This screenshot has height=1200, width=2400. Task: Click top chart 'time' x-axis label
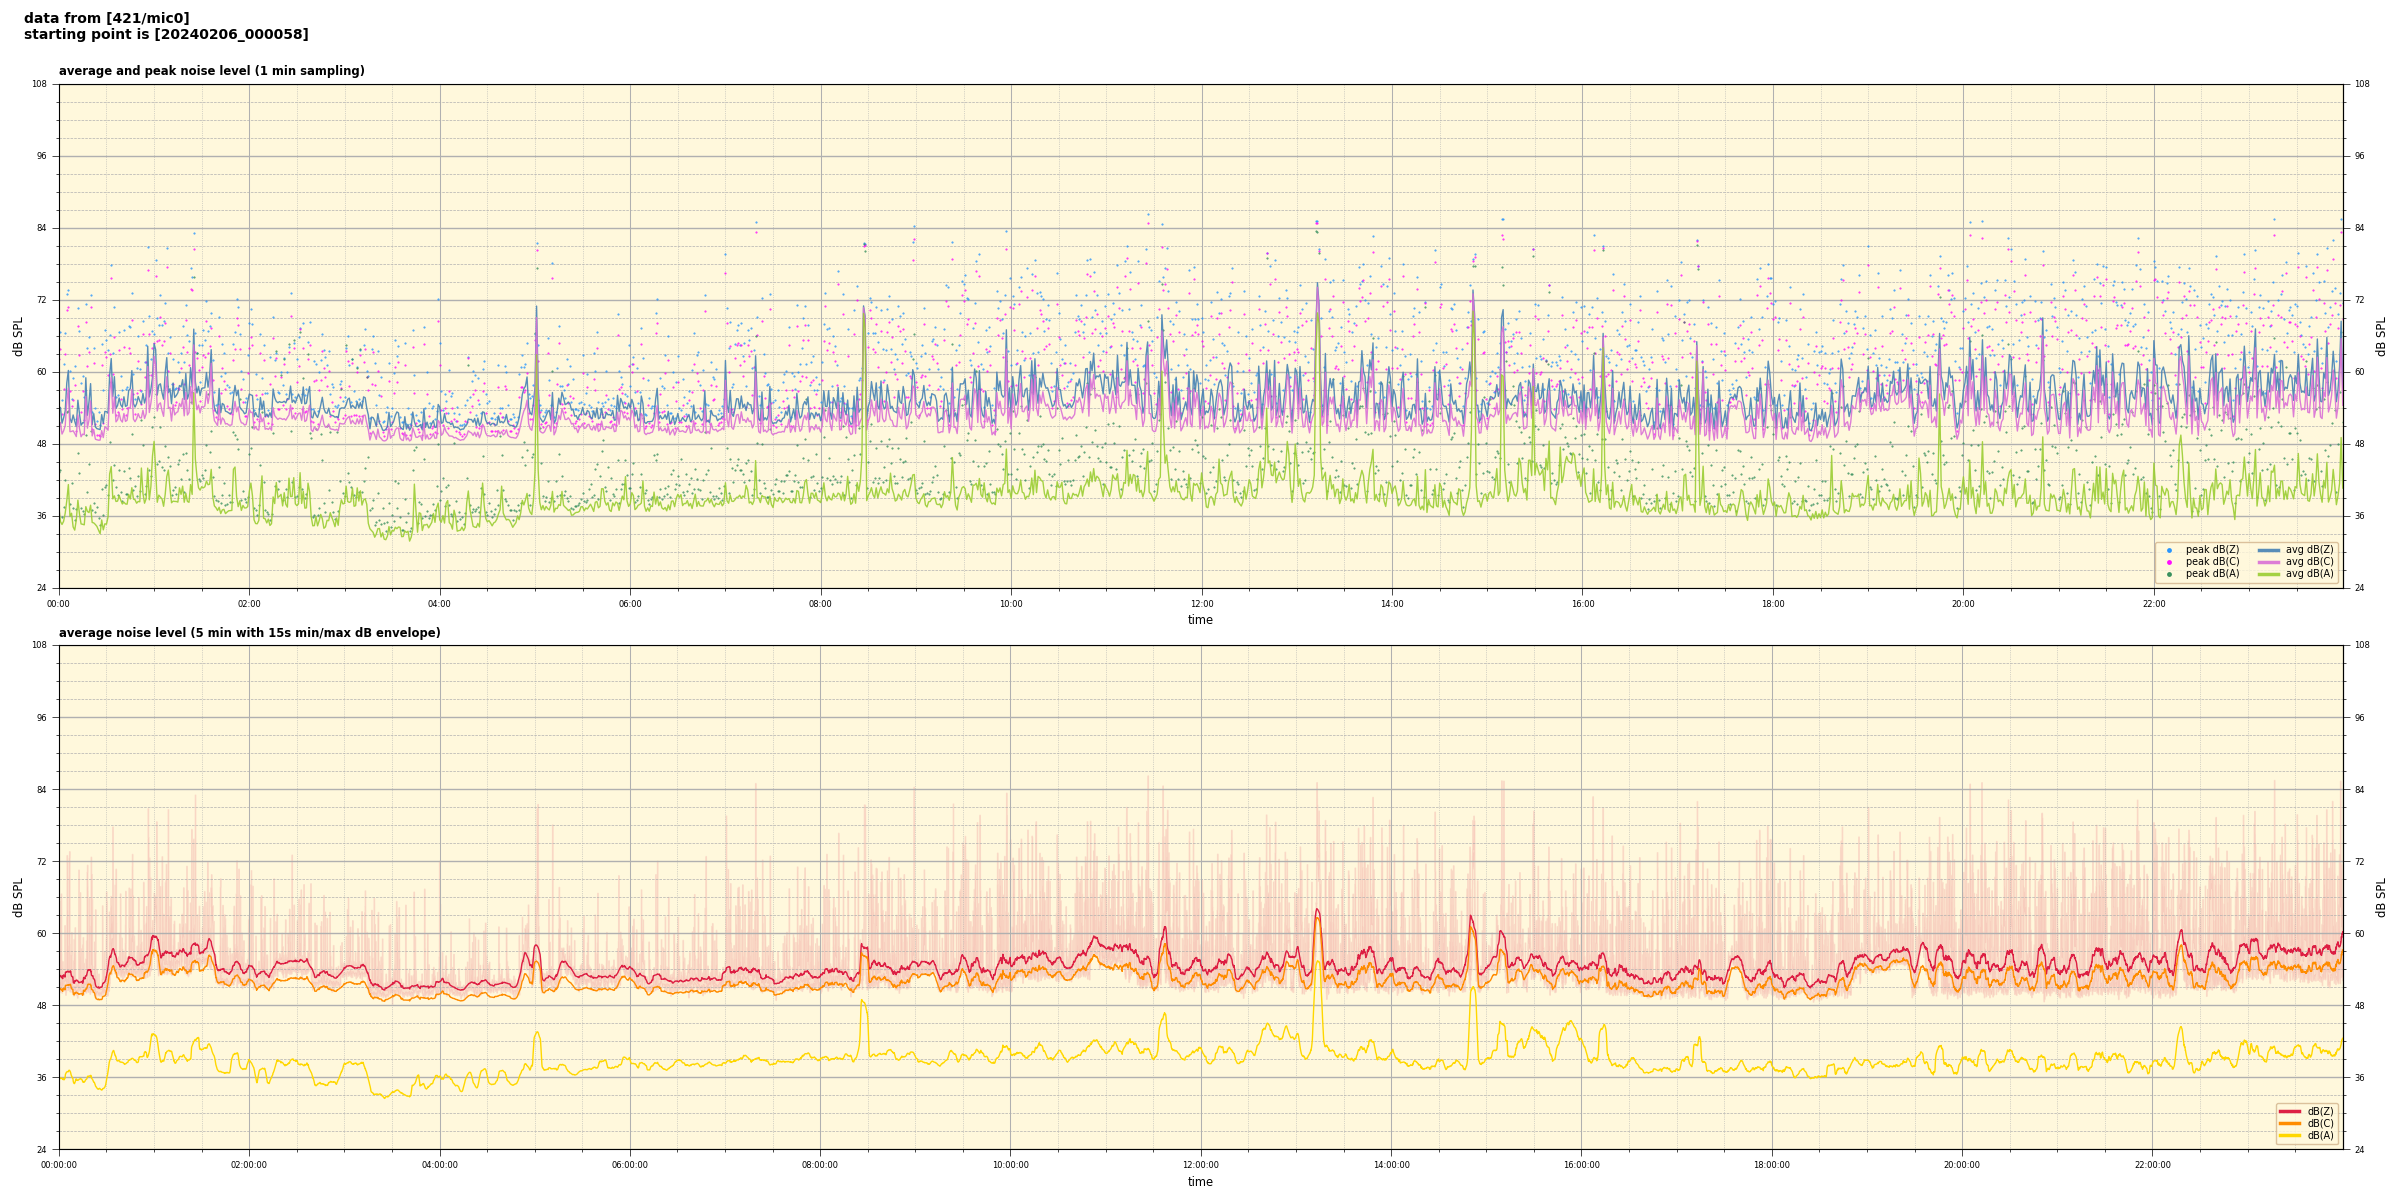point(1200,620)
